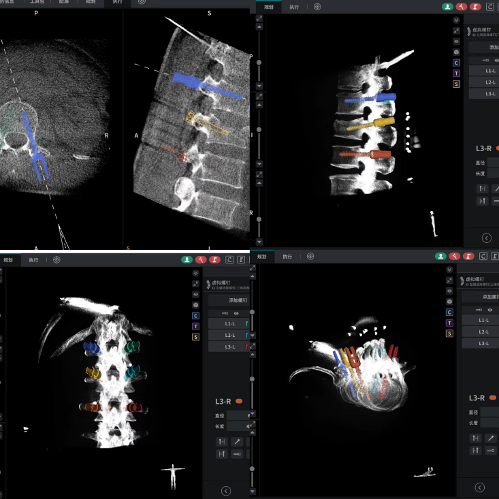Click the green patient icon above lateral spine view
Viewport: 499px width, 499px height.
pyautogui.click(x=447, y=7)
